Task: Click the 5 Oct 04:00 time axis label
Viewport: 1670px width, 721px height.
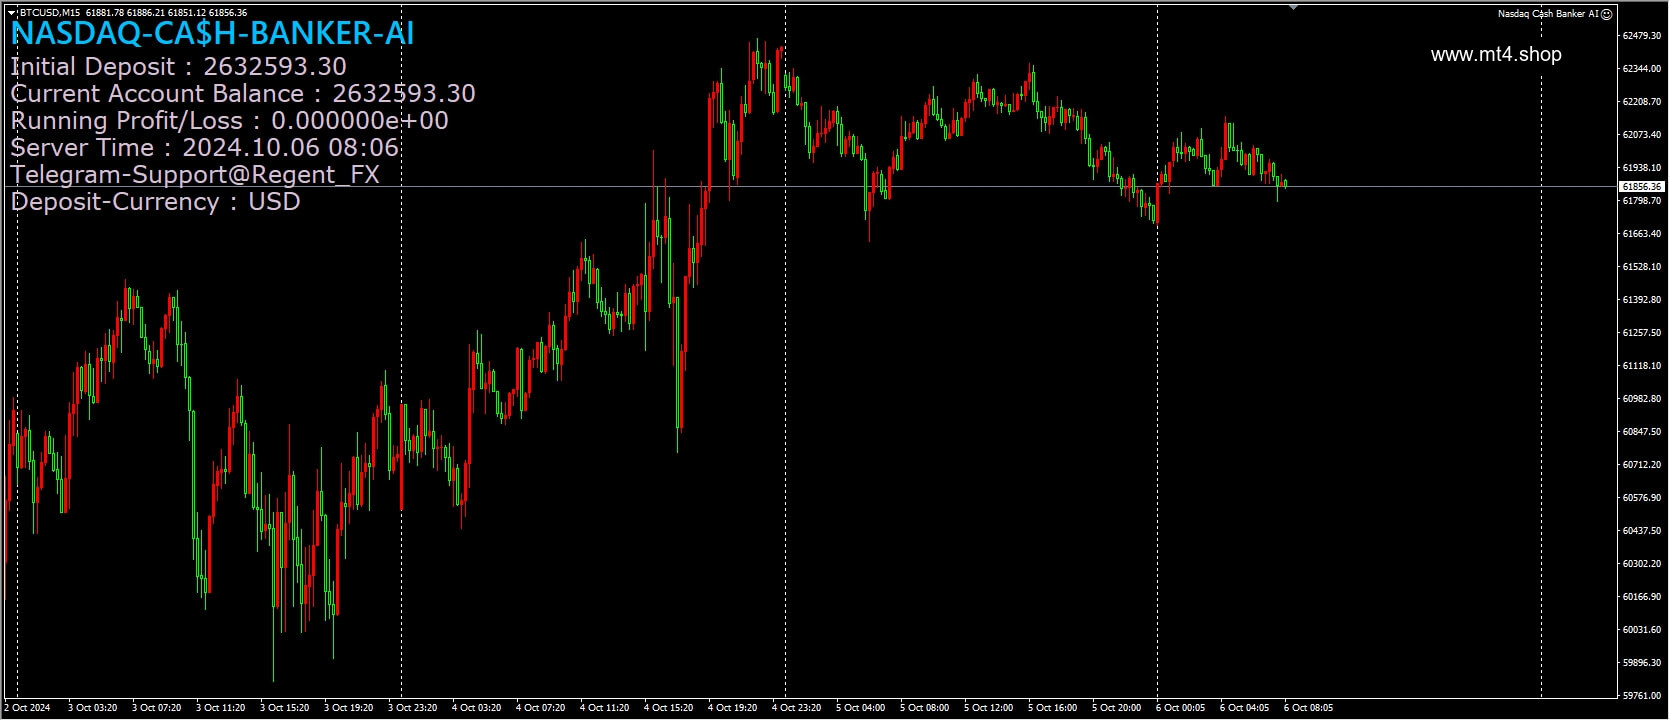Action: pos(860,708)
